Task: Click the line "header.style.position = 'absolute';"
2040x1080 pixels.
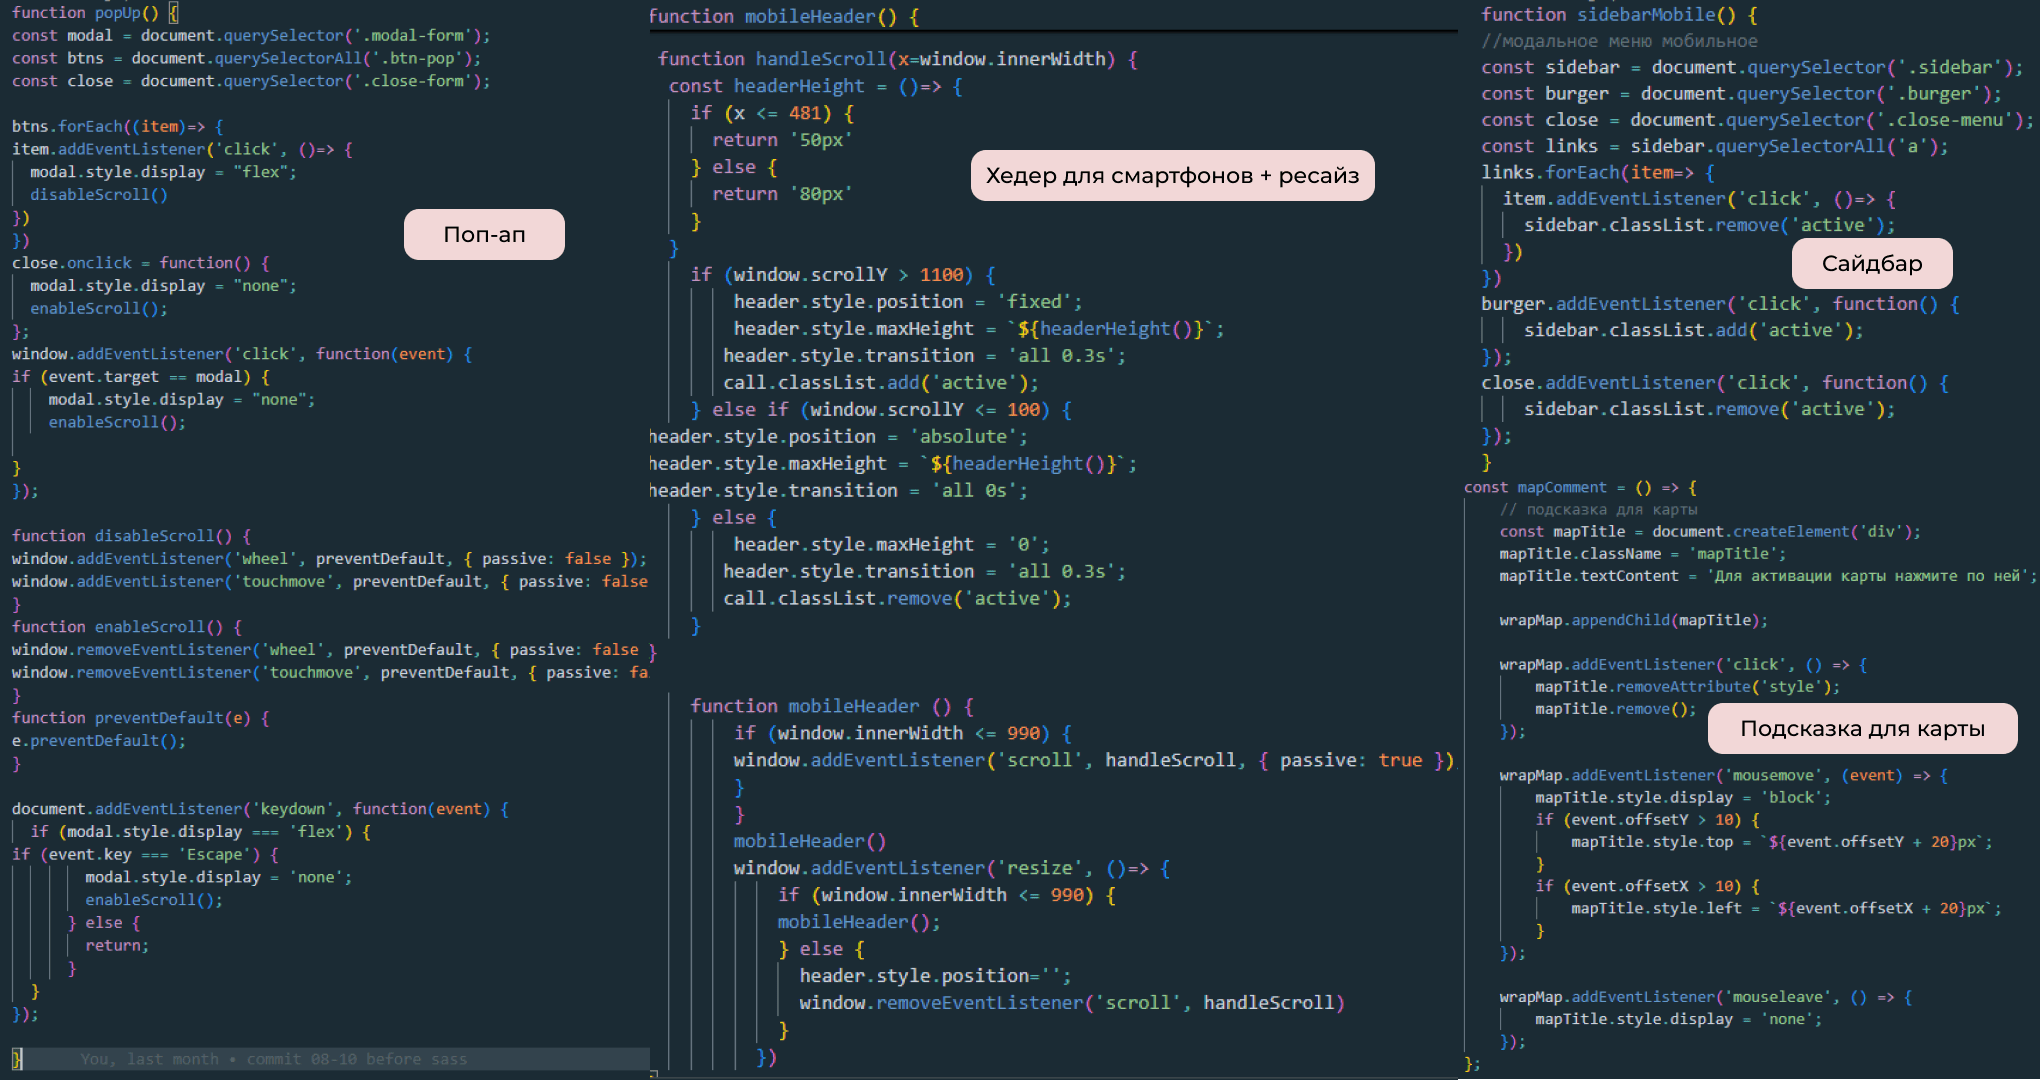Action: tap(838, 437)
